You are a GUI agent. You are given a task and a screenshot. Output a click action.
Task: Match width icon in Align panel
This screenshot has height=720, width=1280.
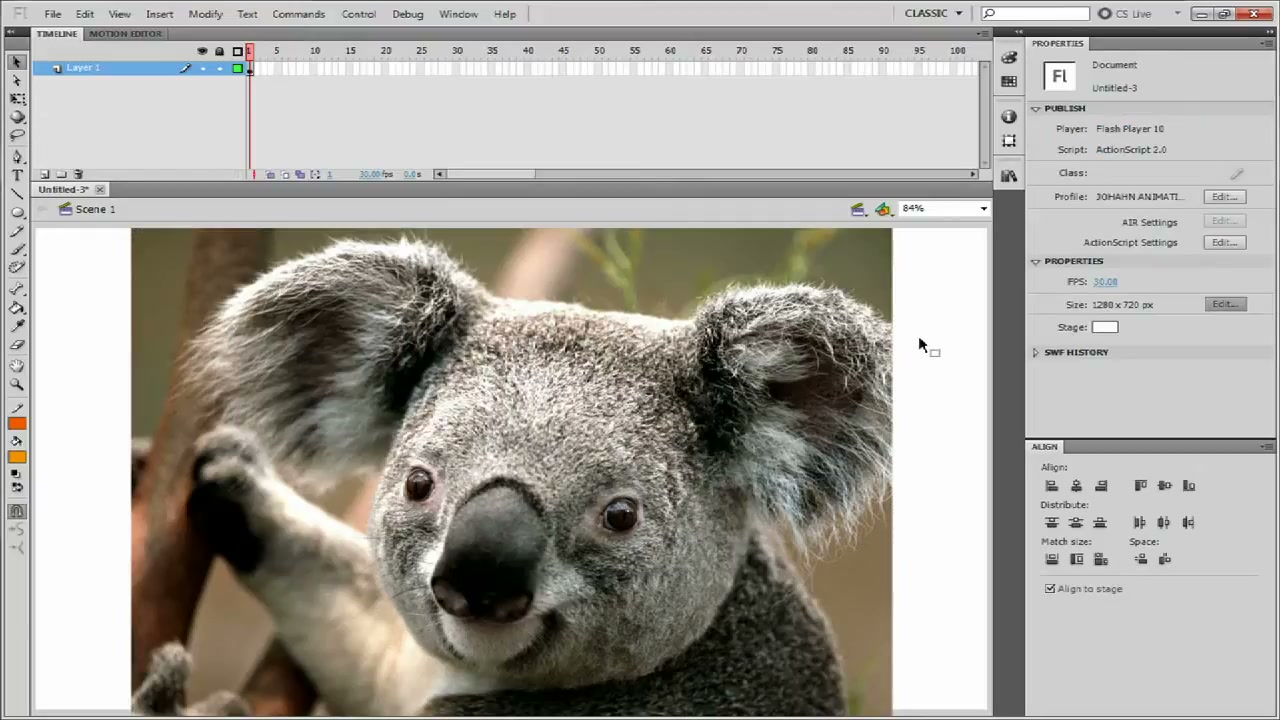pos(1051,560)
